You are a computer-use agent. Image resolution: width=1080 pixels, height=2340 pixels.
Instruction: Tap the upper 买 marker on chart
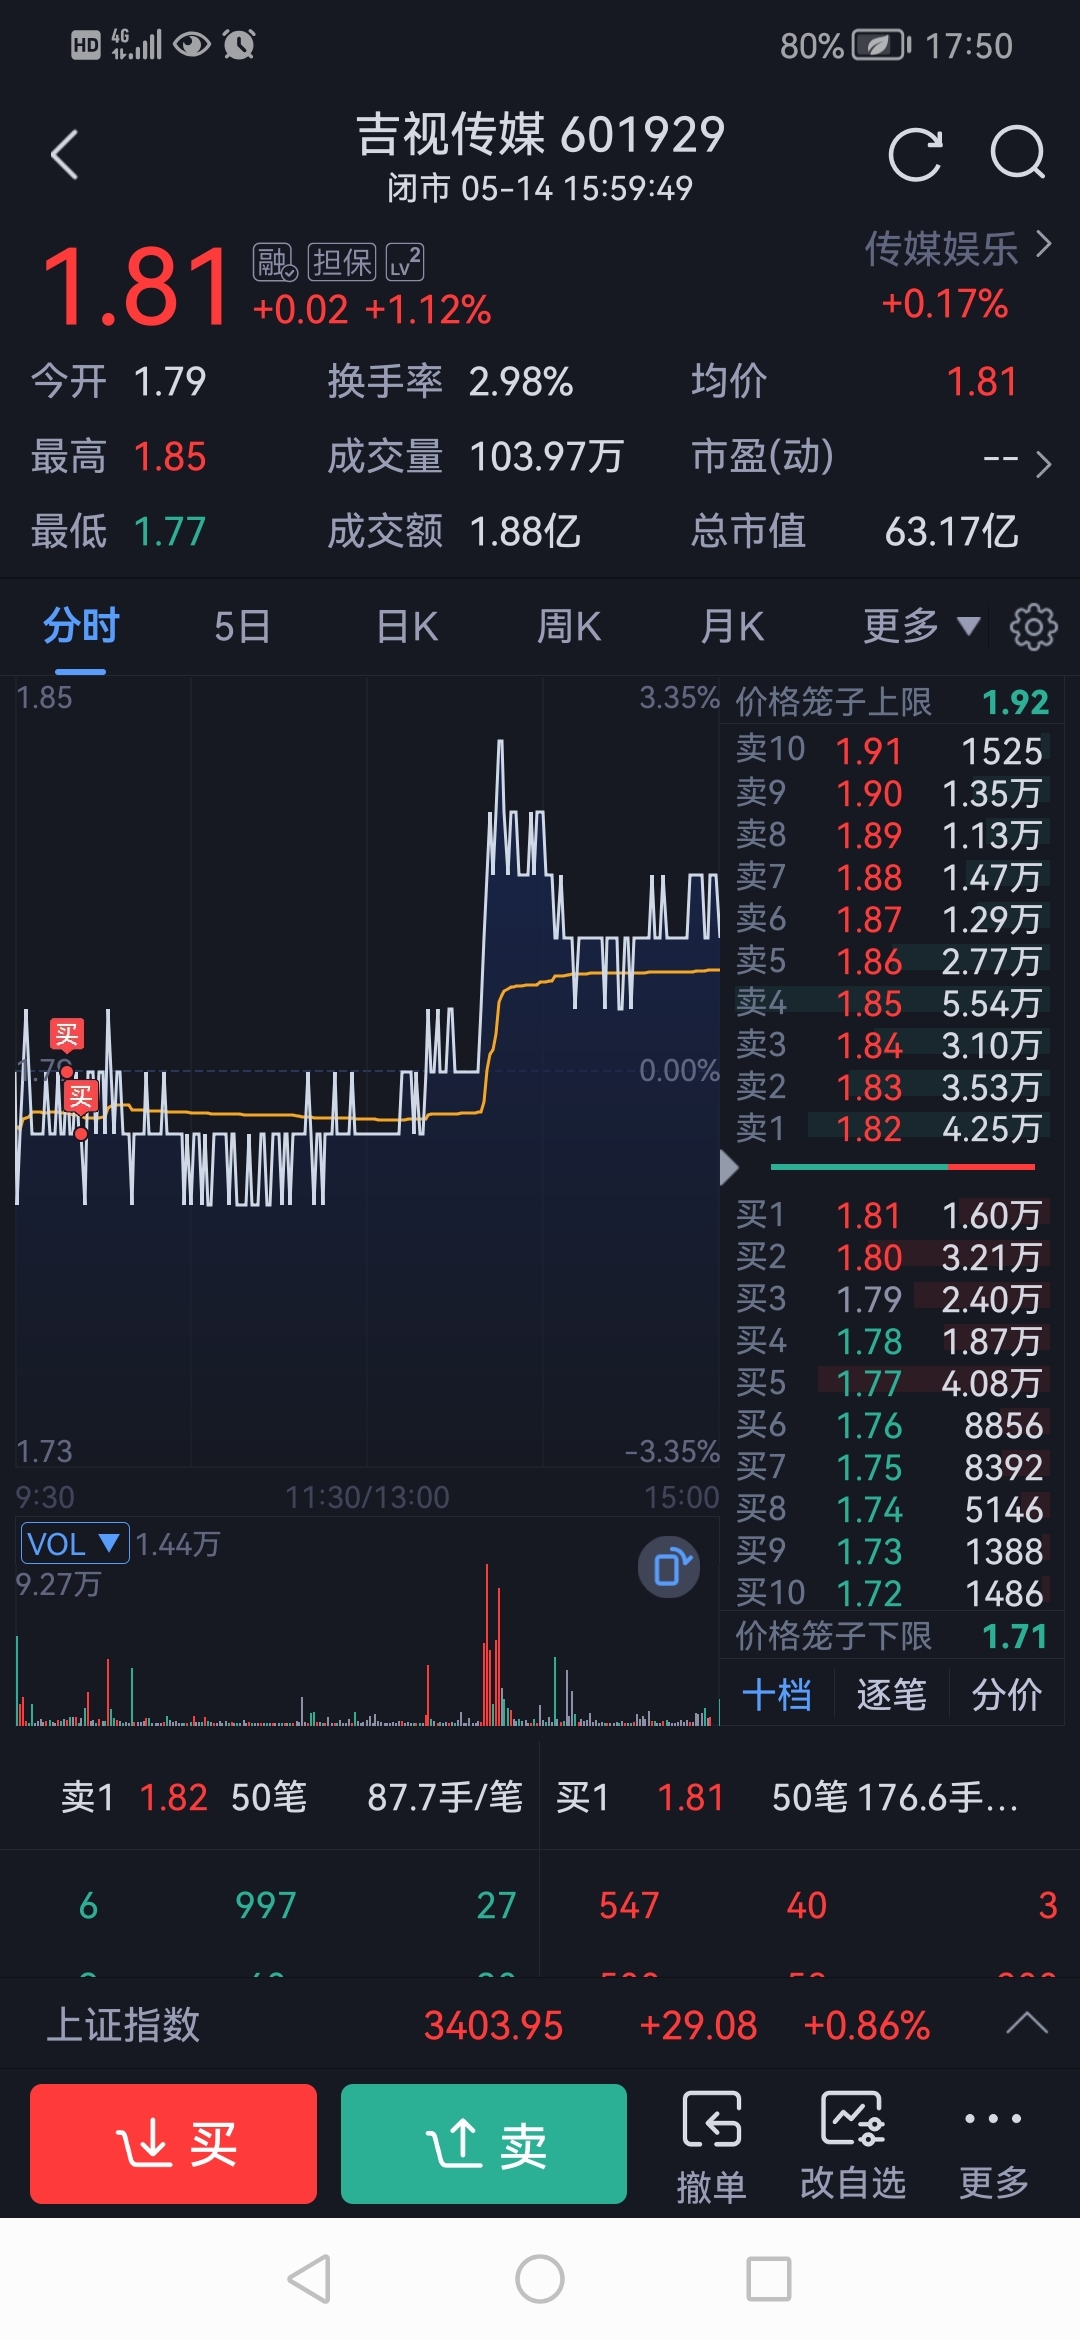(67, 1035)
